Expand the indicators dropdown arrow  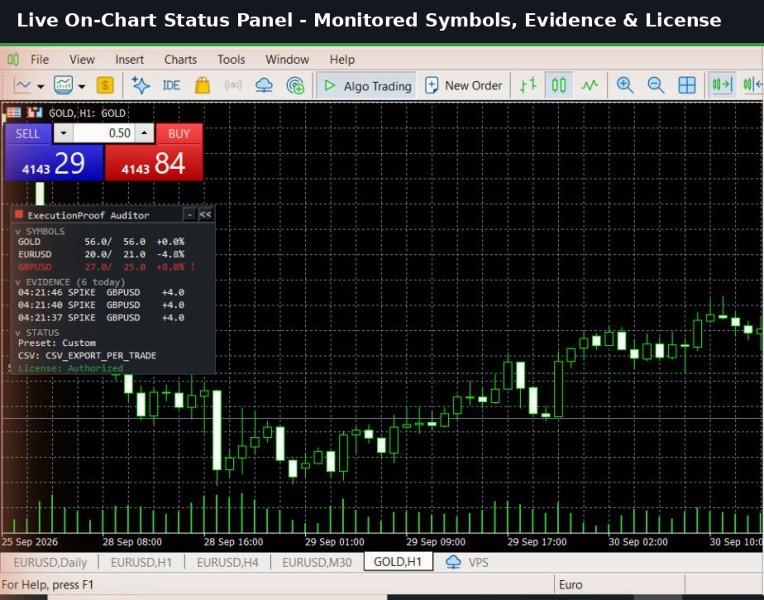tap(82, 86)
